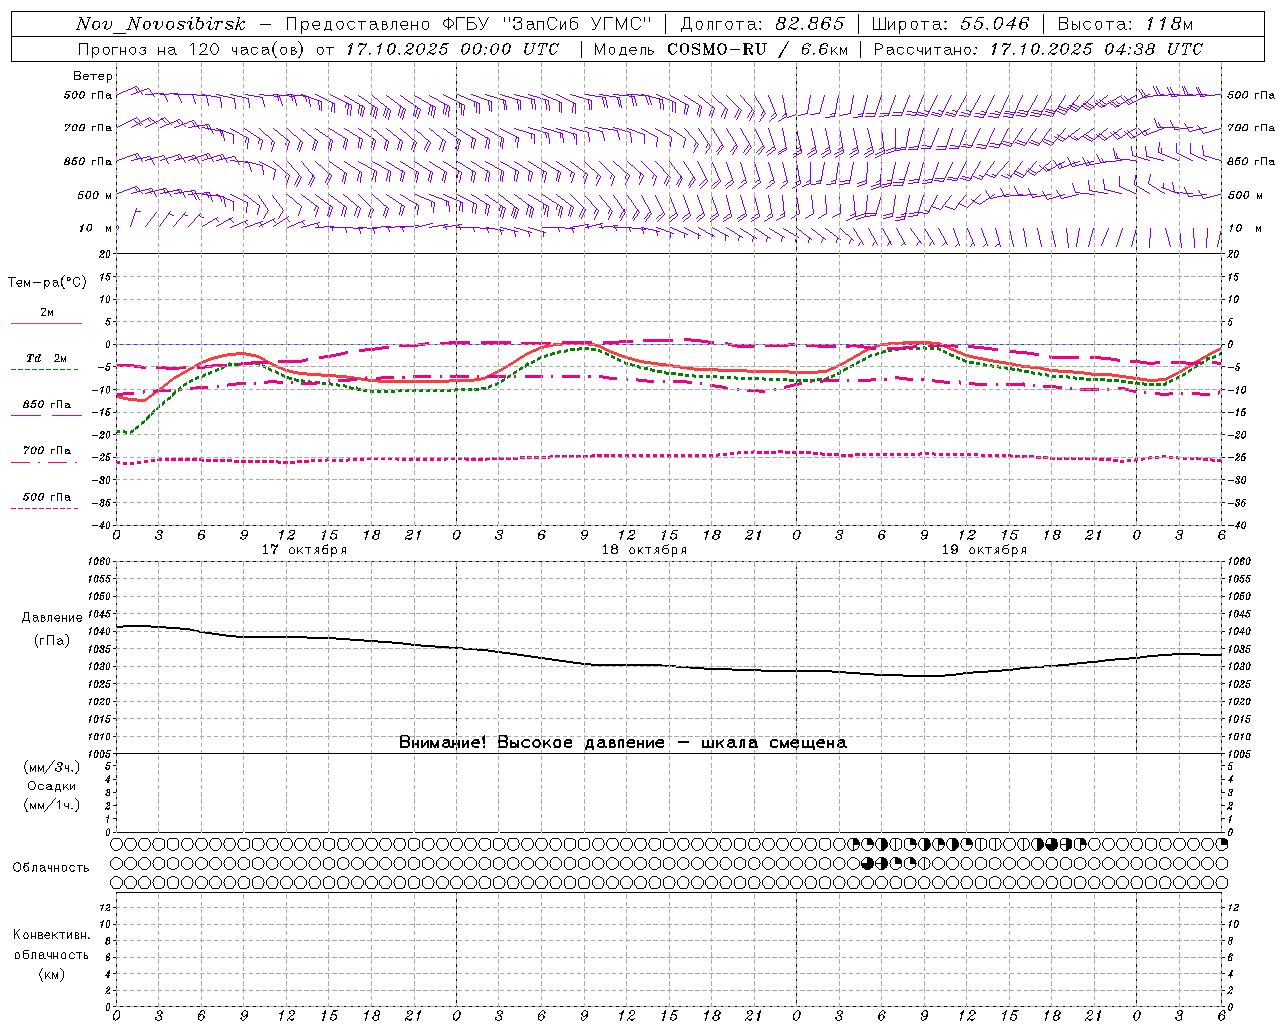Click the '18 октября' date label
Viewport: 1280px width, 1024px height.
point(644,550)
